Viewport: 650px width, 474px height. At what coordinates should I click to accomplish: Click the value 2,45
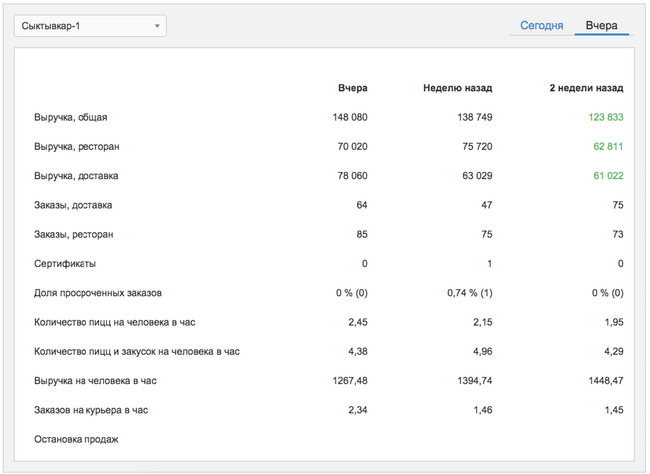tap(358, 323)
